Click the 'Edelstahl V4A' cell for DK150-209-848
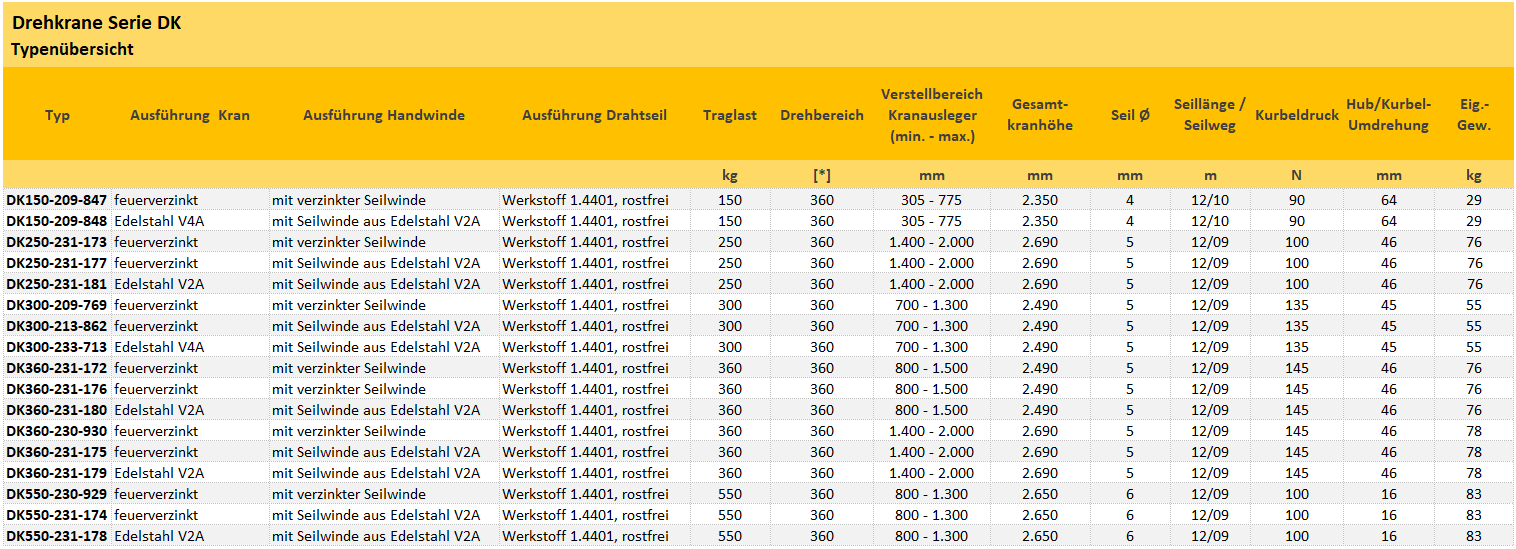The image size is (1516, 549). tap(159, 221)
